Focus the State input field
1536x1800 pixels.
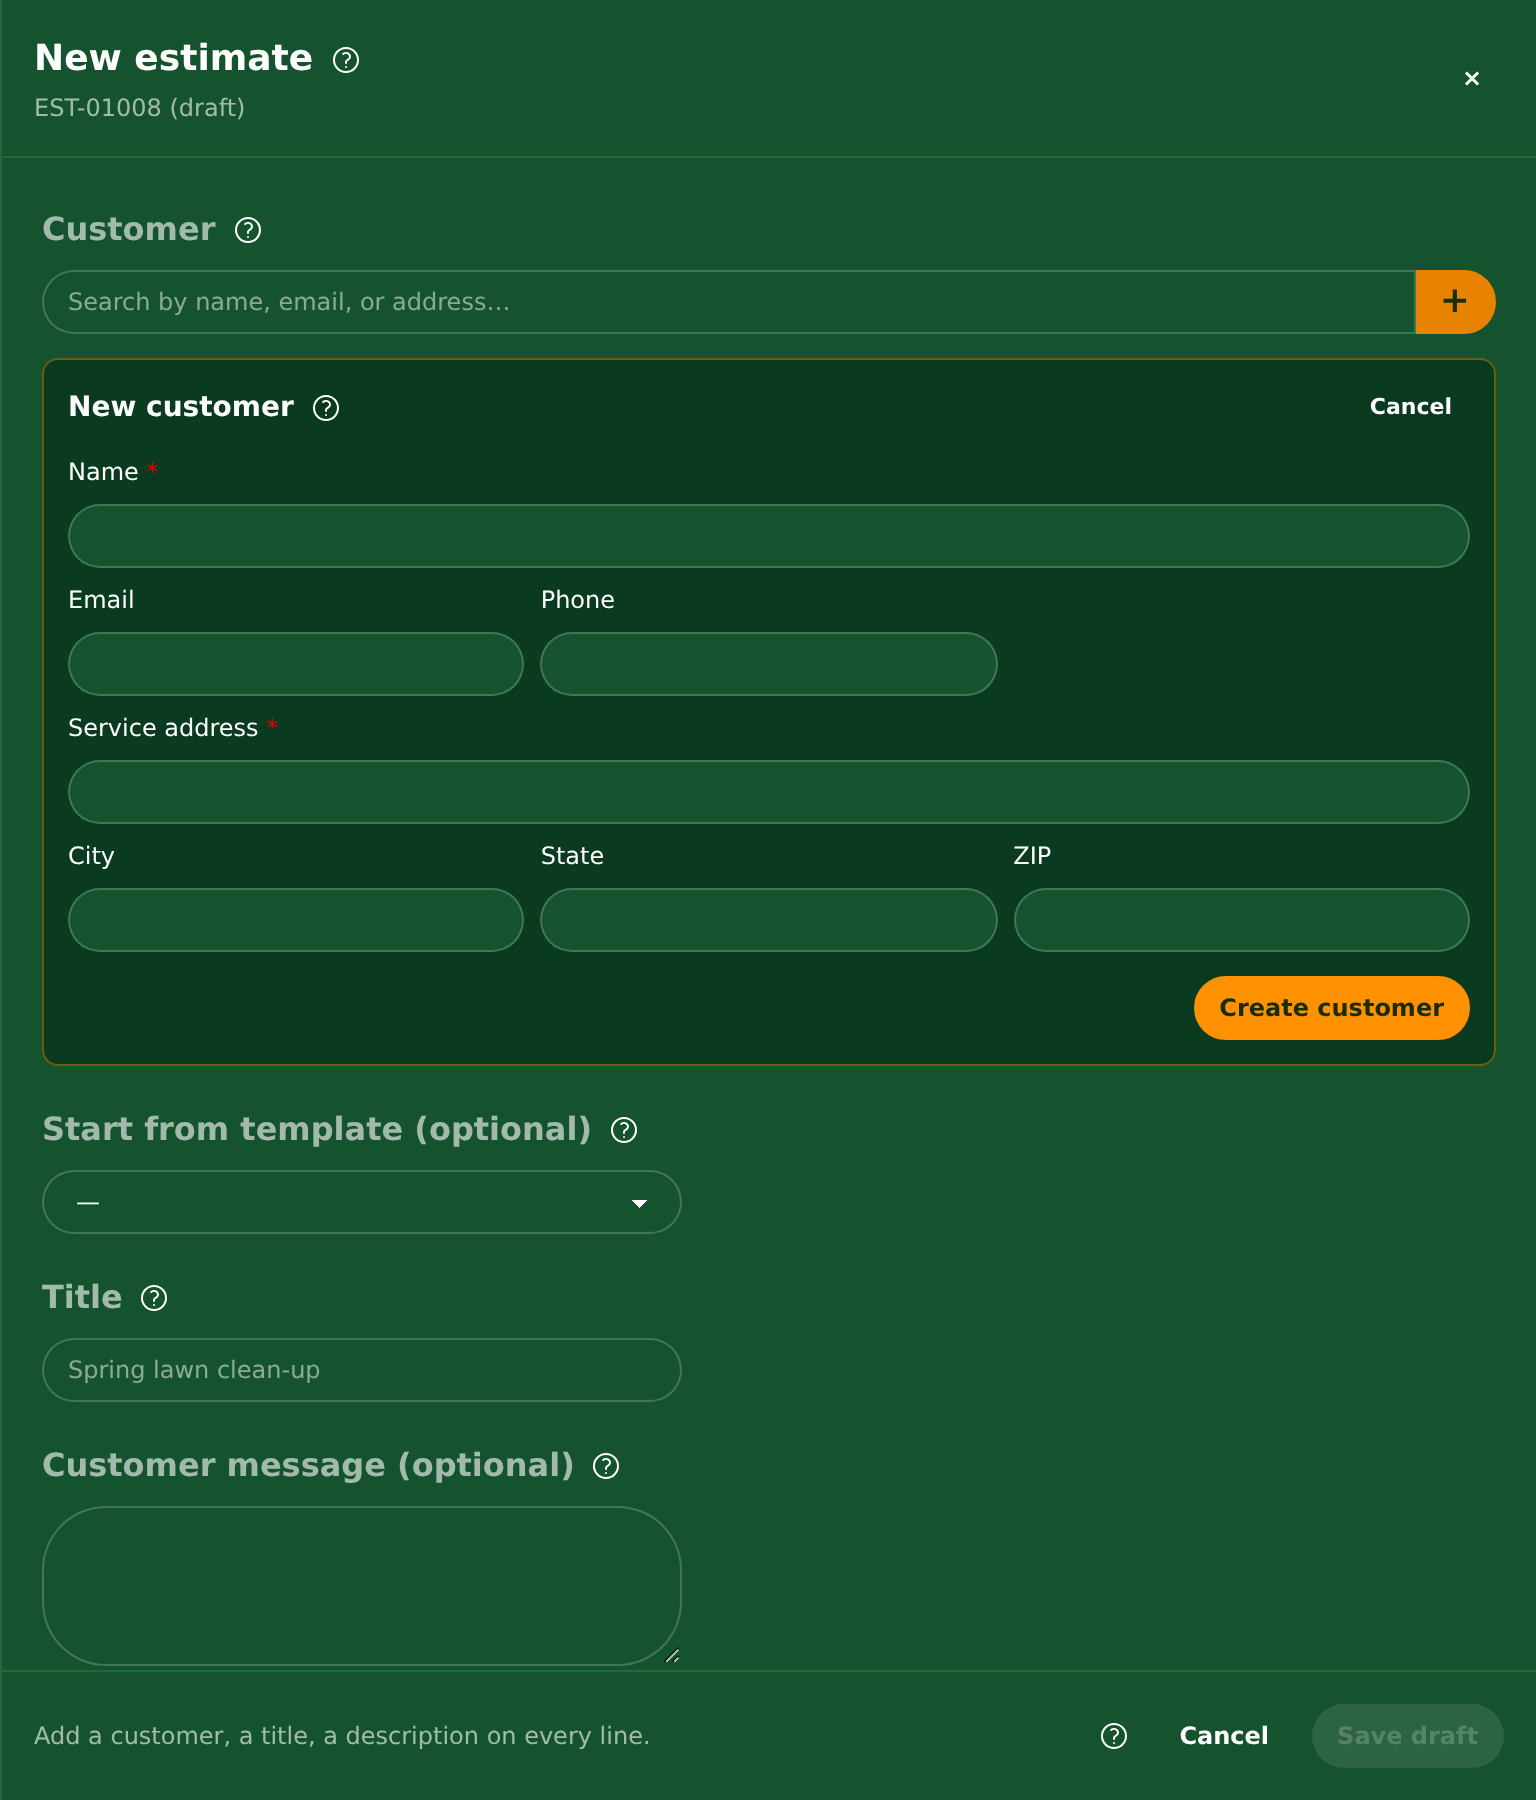click(x=769, y=920)
